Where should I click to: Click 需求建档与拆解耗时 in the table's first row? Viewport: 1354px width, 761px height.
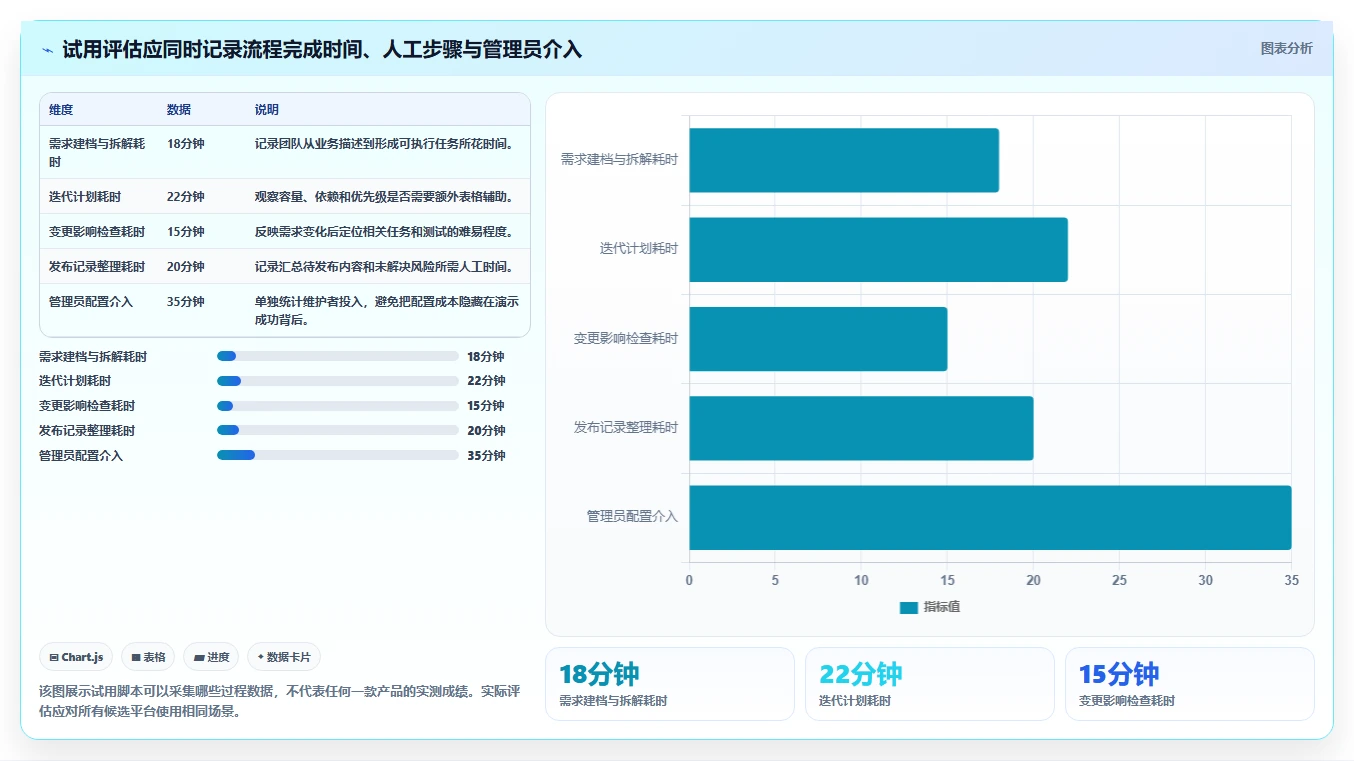tap(97, 152)
